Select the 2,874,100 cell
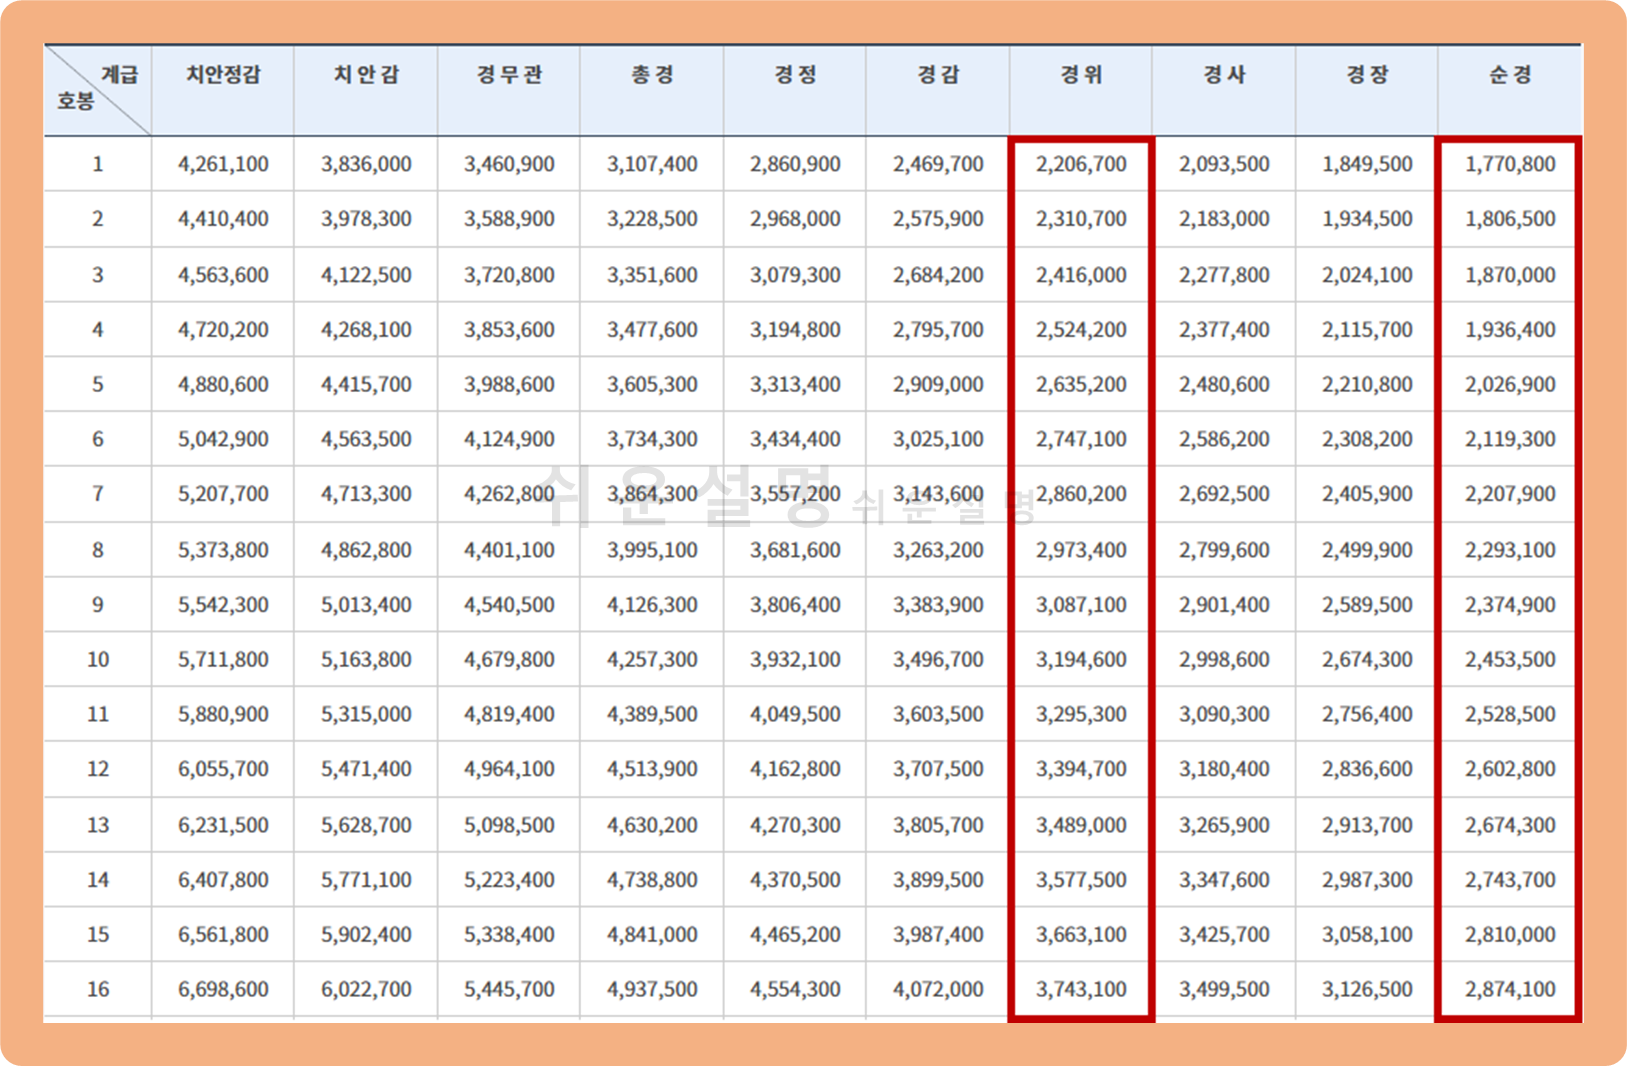This screenshot has width=1627, height=1066. [x=1510, y=990]
